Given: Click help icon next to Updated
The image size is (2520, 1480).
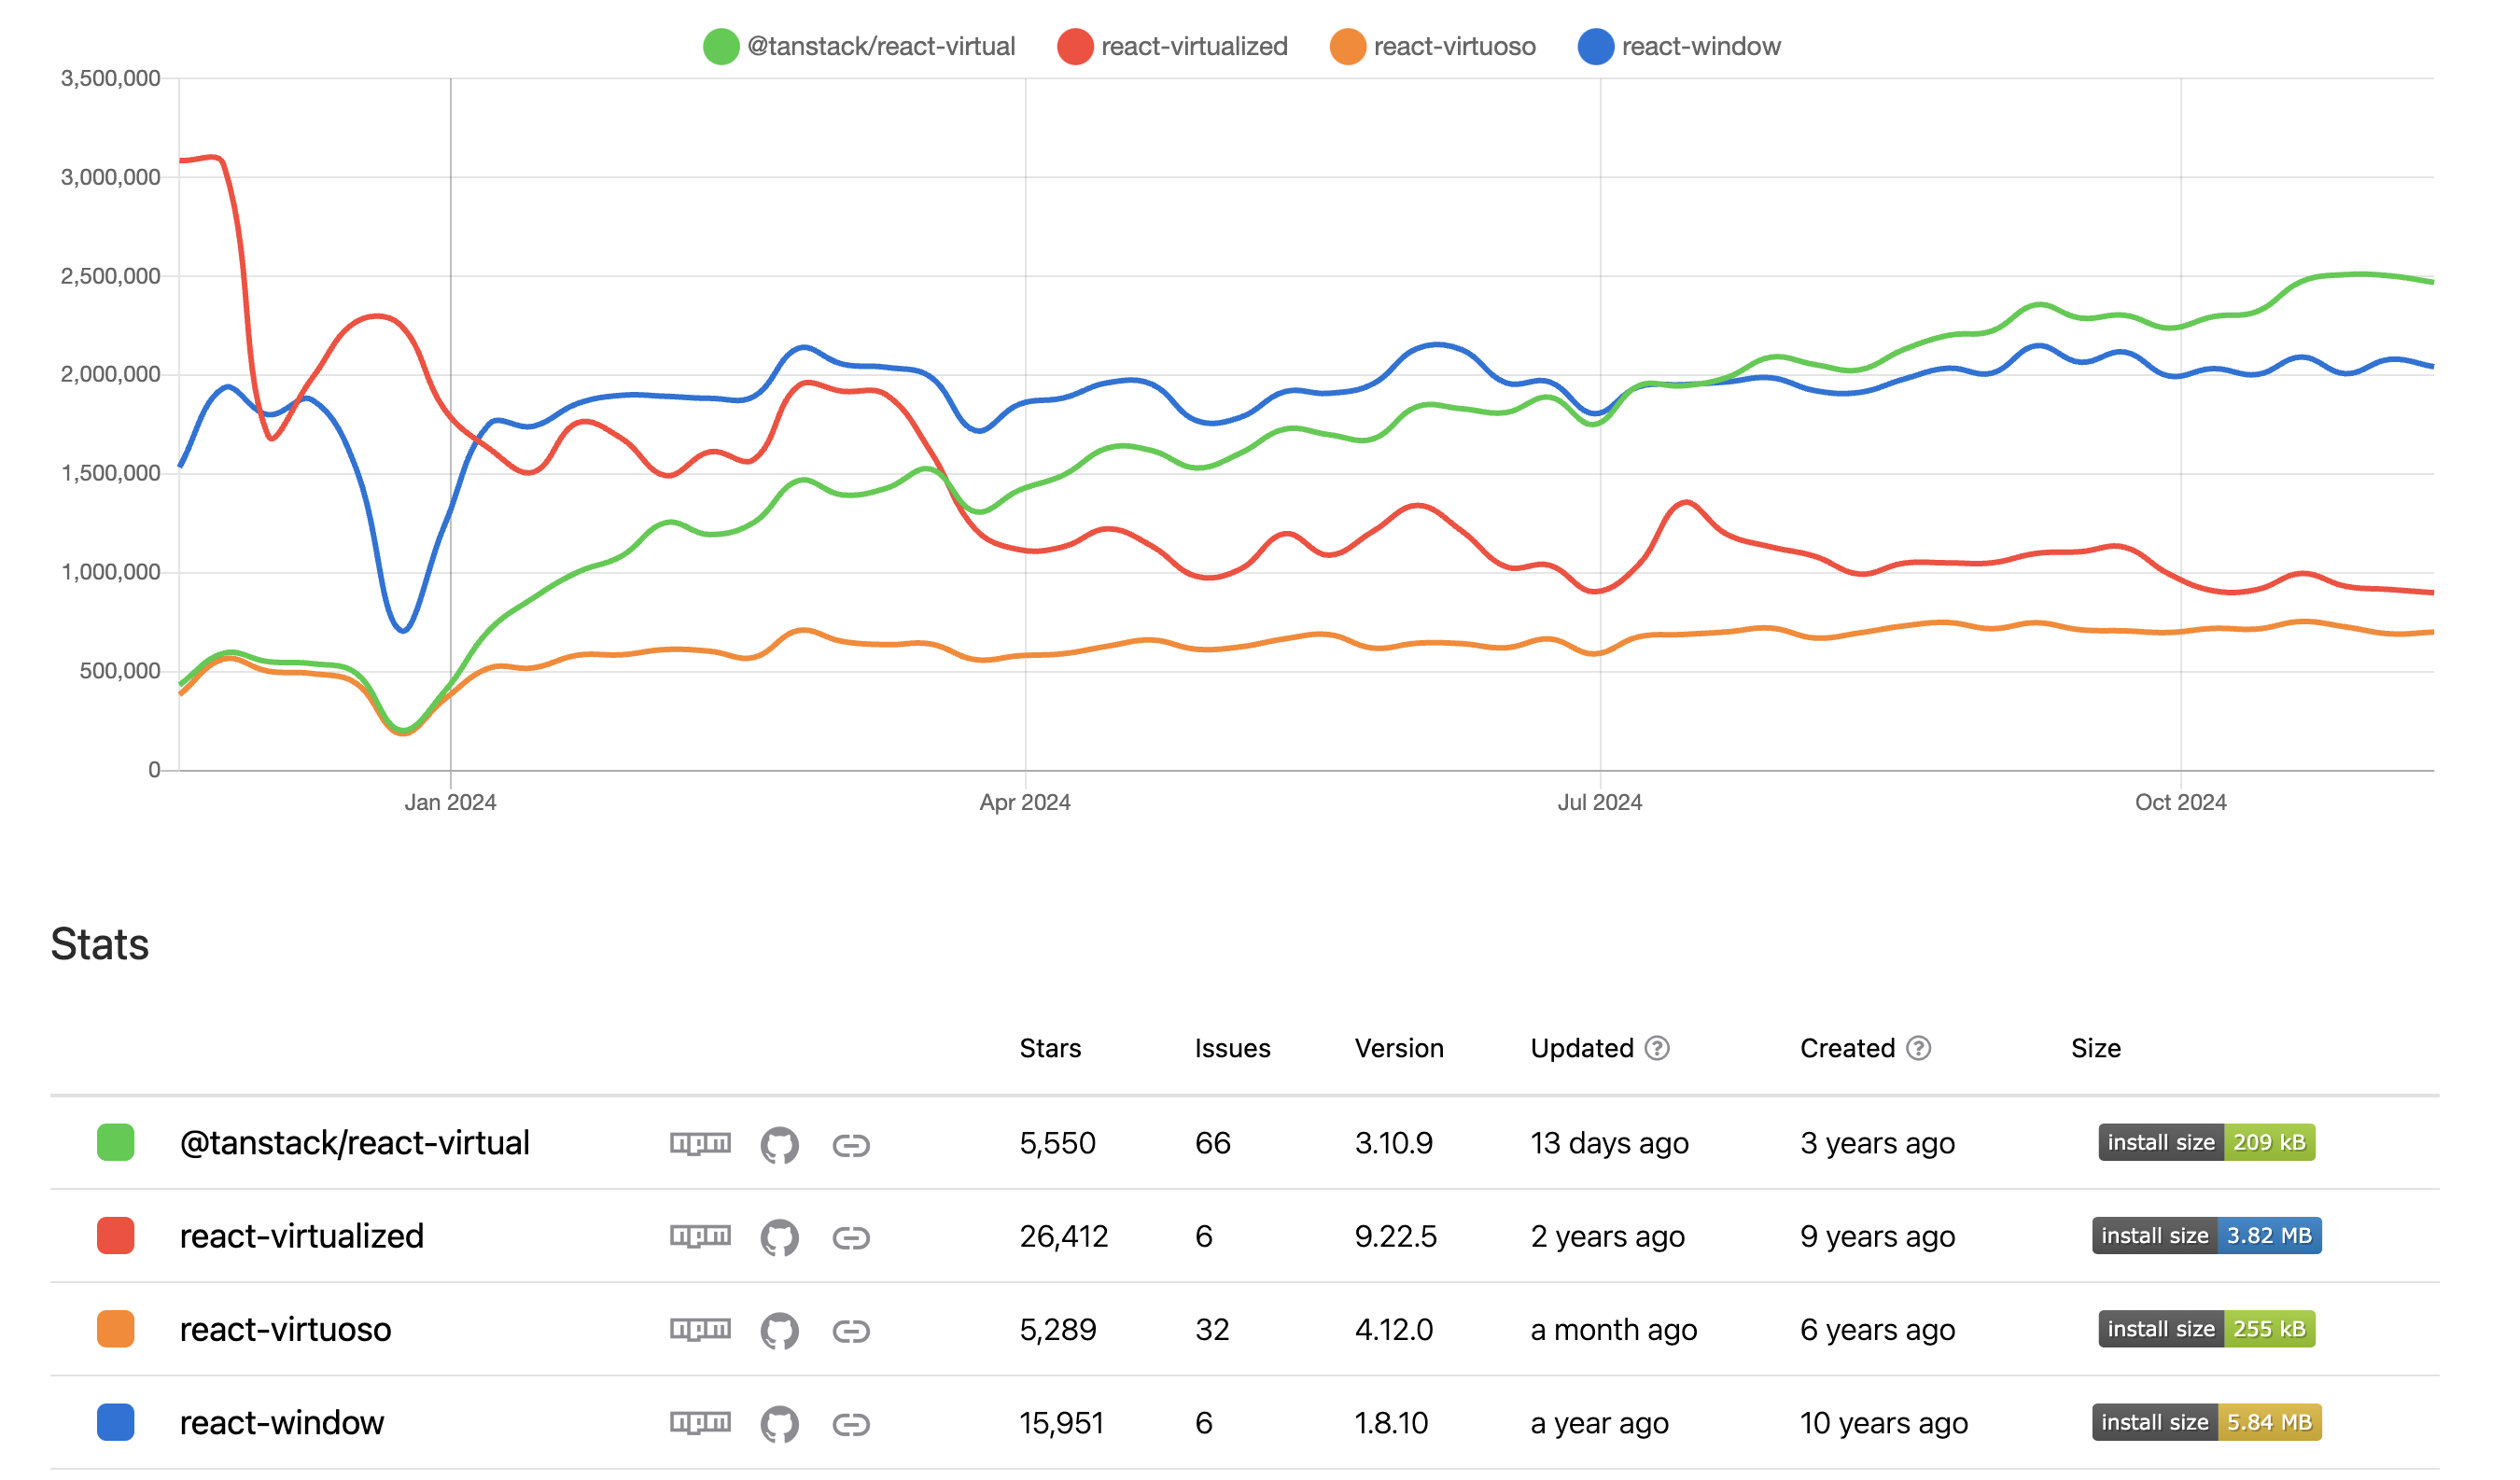Looking at the screenshot, I should pyautogui.click(x=1657, y=1048).
